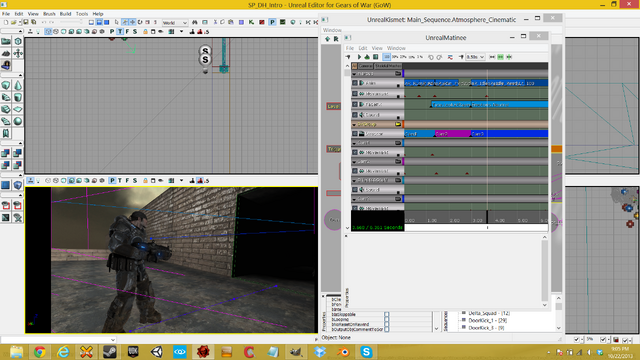The height and width of the screenshot is (360, 640).
Task: Toggle the FaceFX track enable checkbox
Action: [355, 104]
